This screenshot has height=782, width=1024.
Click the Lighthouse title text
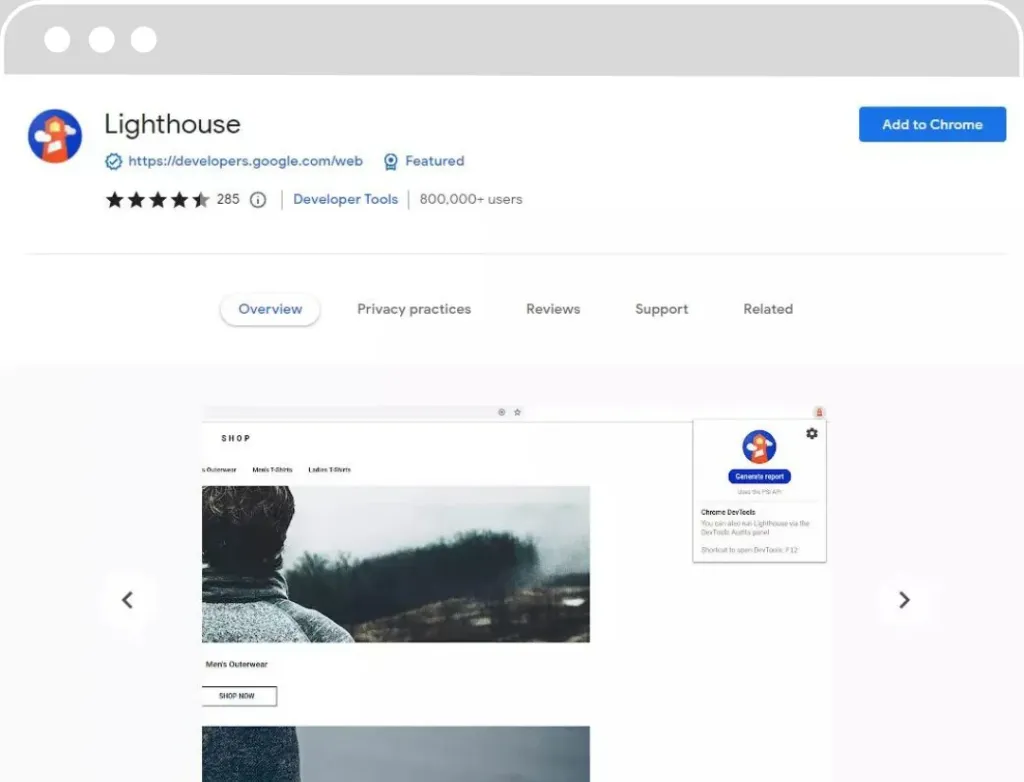172,124
